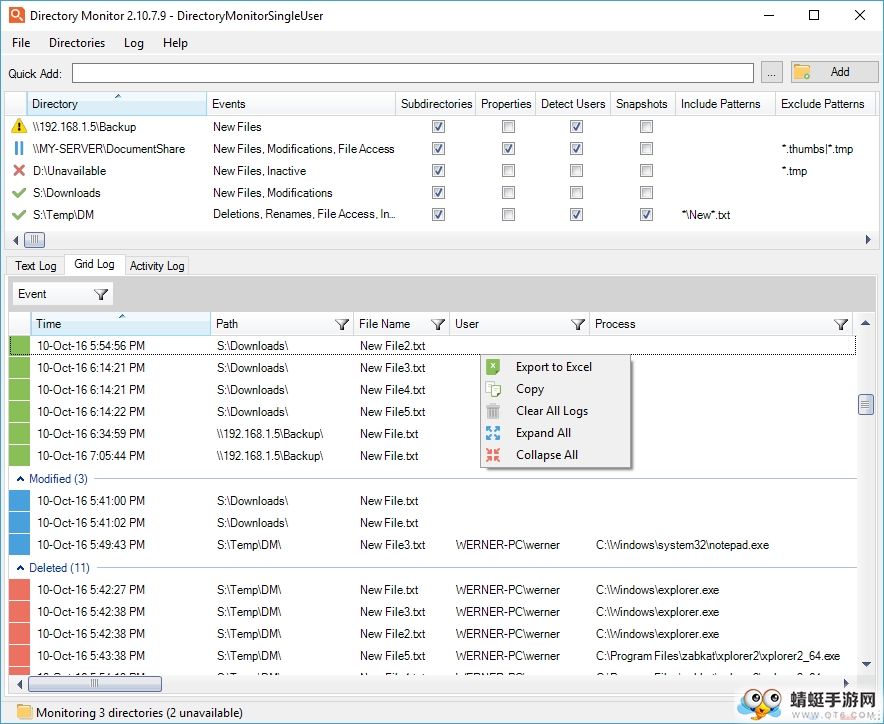Click the Add button
This screenshot has height=724, width=884.
[834, 72]
